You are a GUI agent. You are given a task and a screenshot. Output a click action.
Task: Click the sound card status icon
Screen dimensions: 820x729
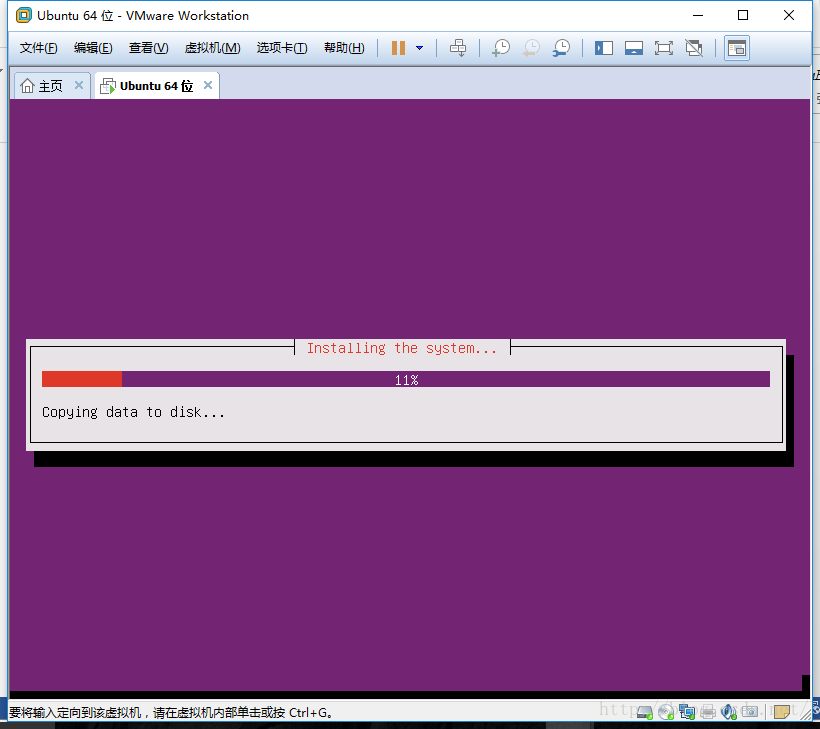click(728, 712)
